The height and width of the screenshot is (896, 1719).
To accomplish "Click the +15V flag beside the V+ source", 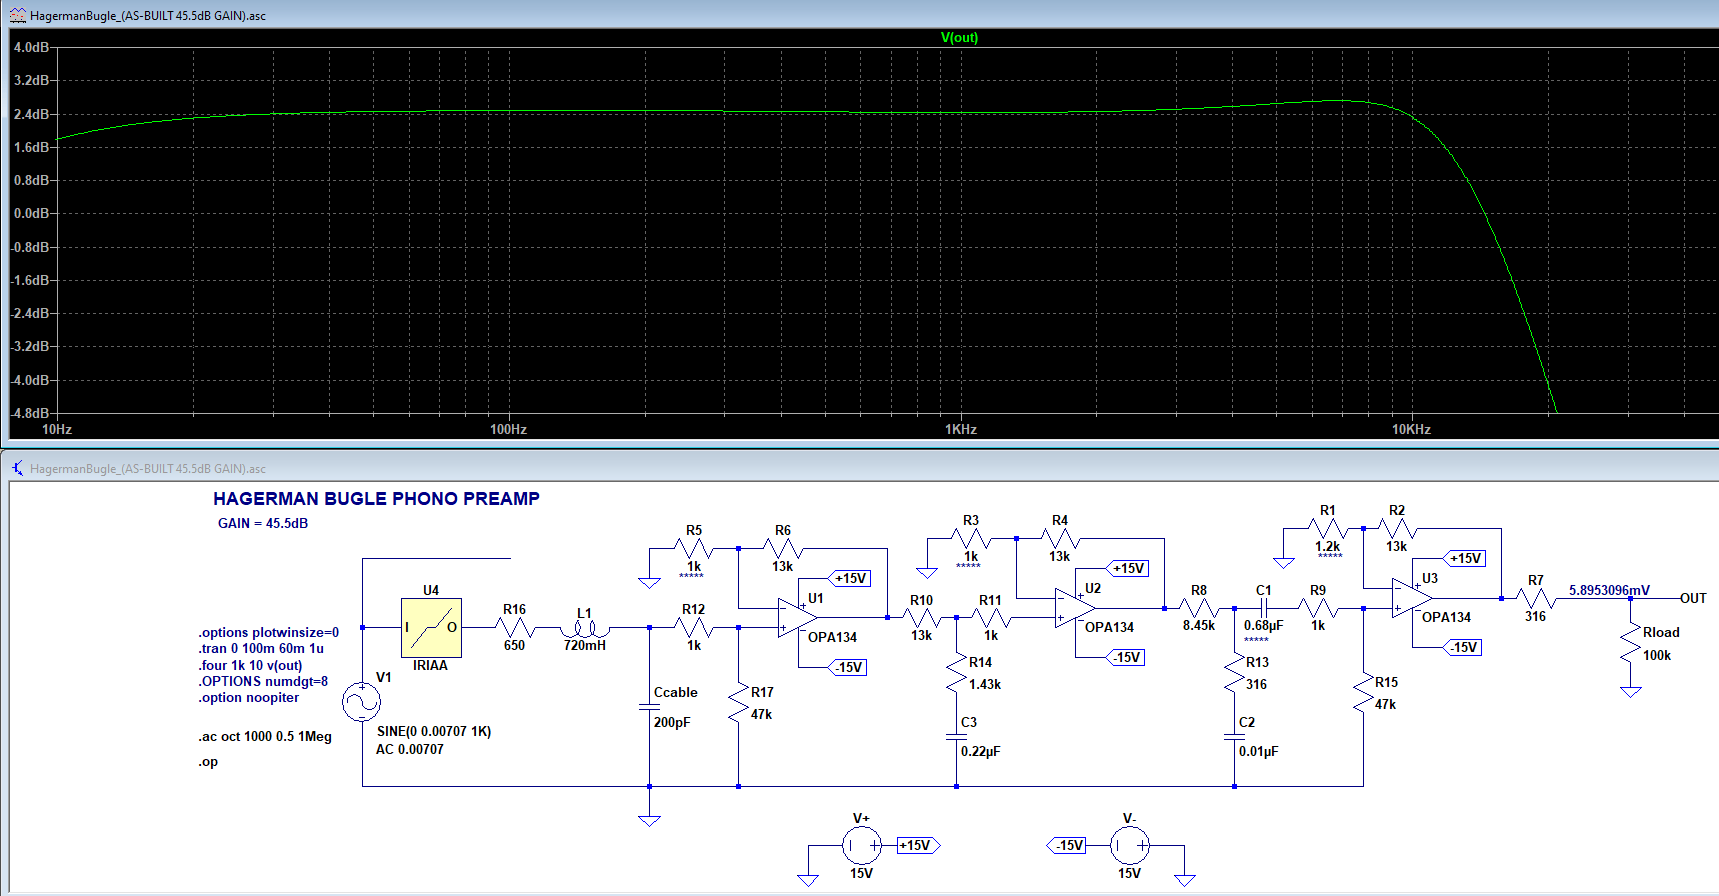I will click(x=918, y=846).
